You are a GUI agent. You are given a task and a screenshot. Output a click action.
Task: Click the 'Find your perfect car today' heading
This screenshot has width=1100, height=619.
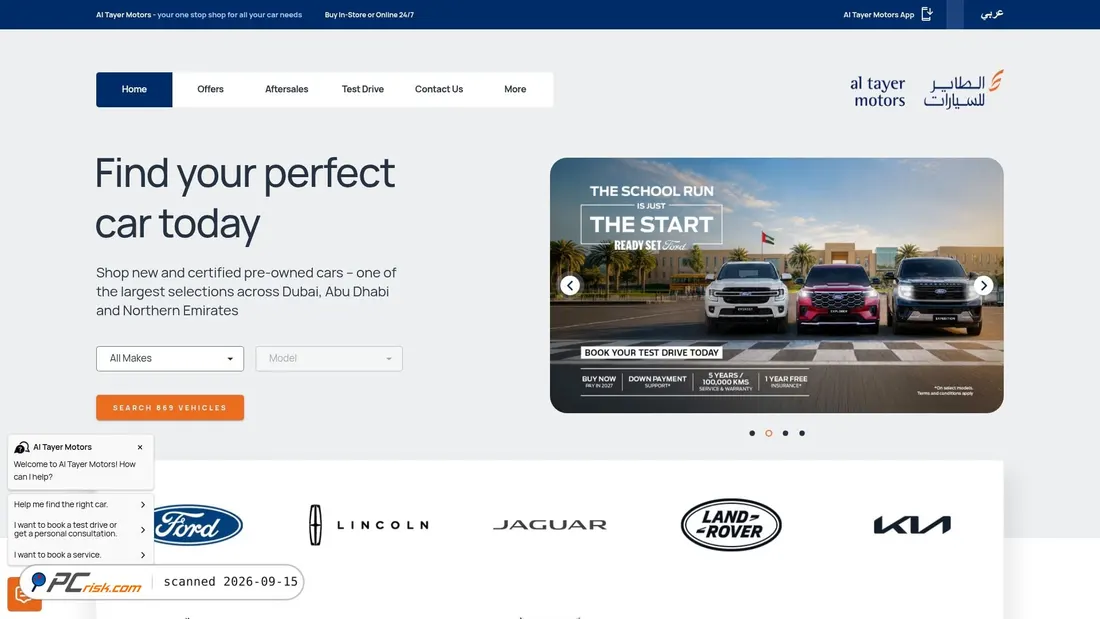coord(245,198)
